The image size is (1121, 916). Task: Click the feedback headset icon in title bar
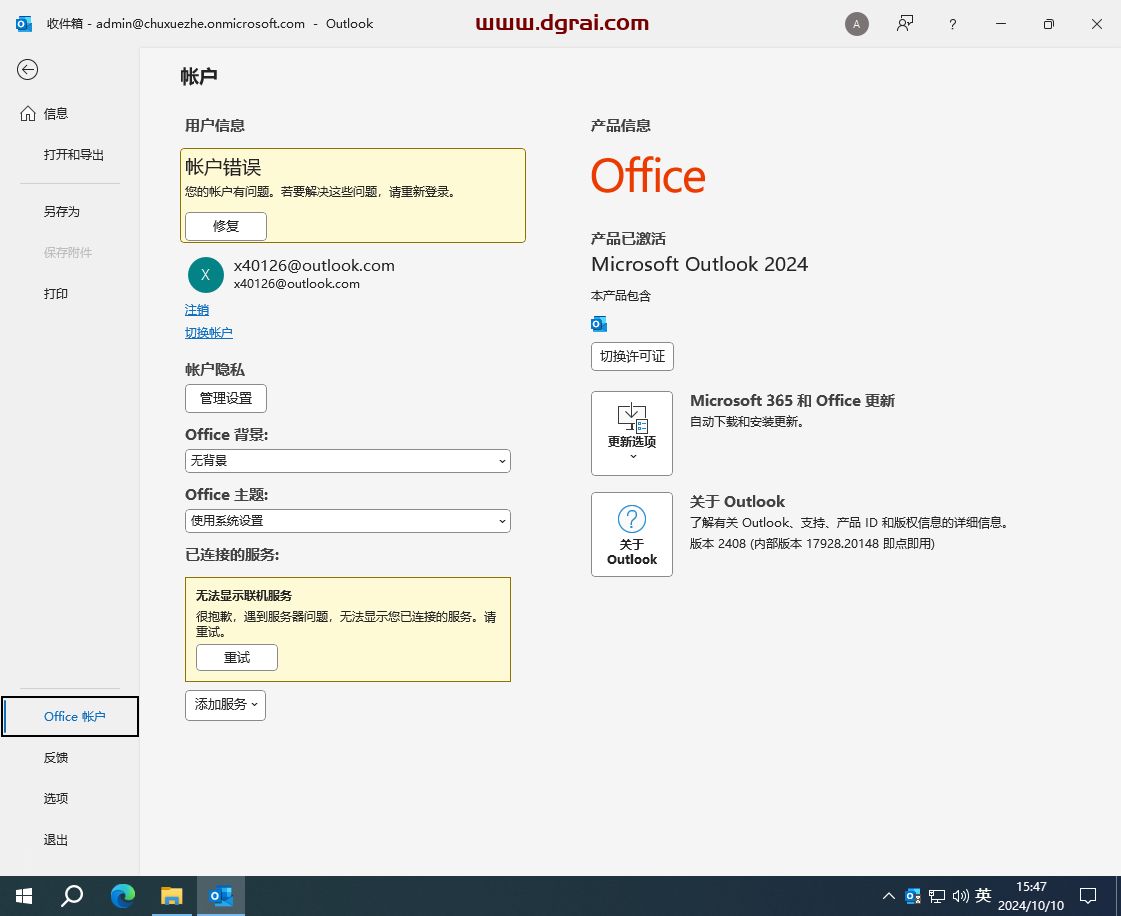click(905, 23)
